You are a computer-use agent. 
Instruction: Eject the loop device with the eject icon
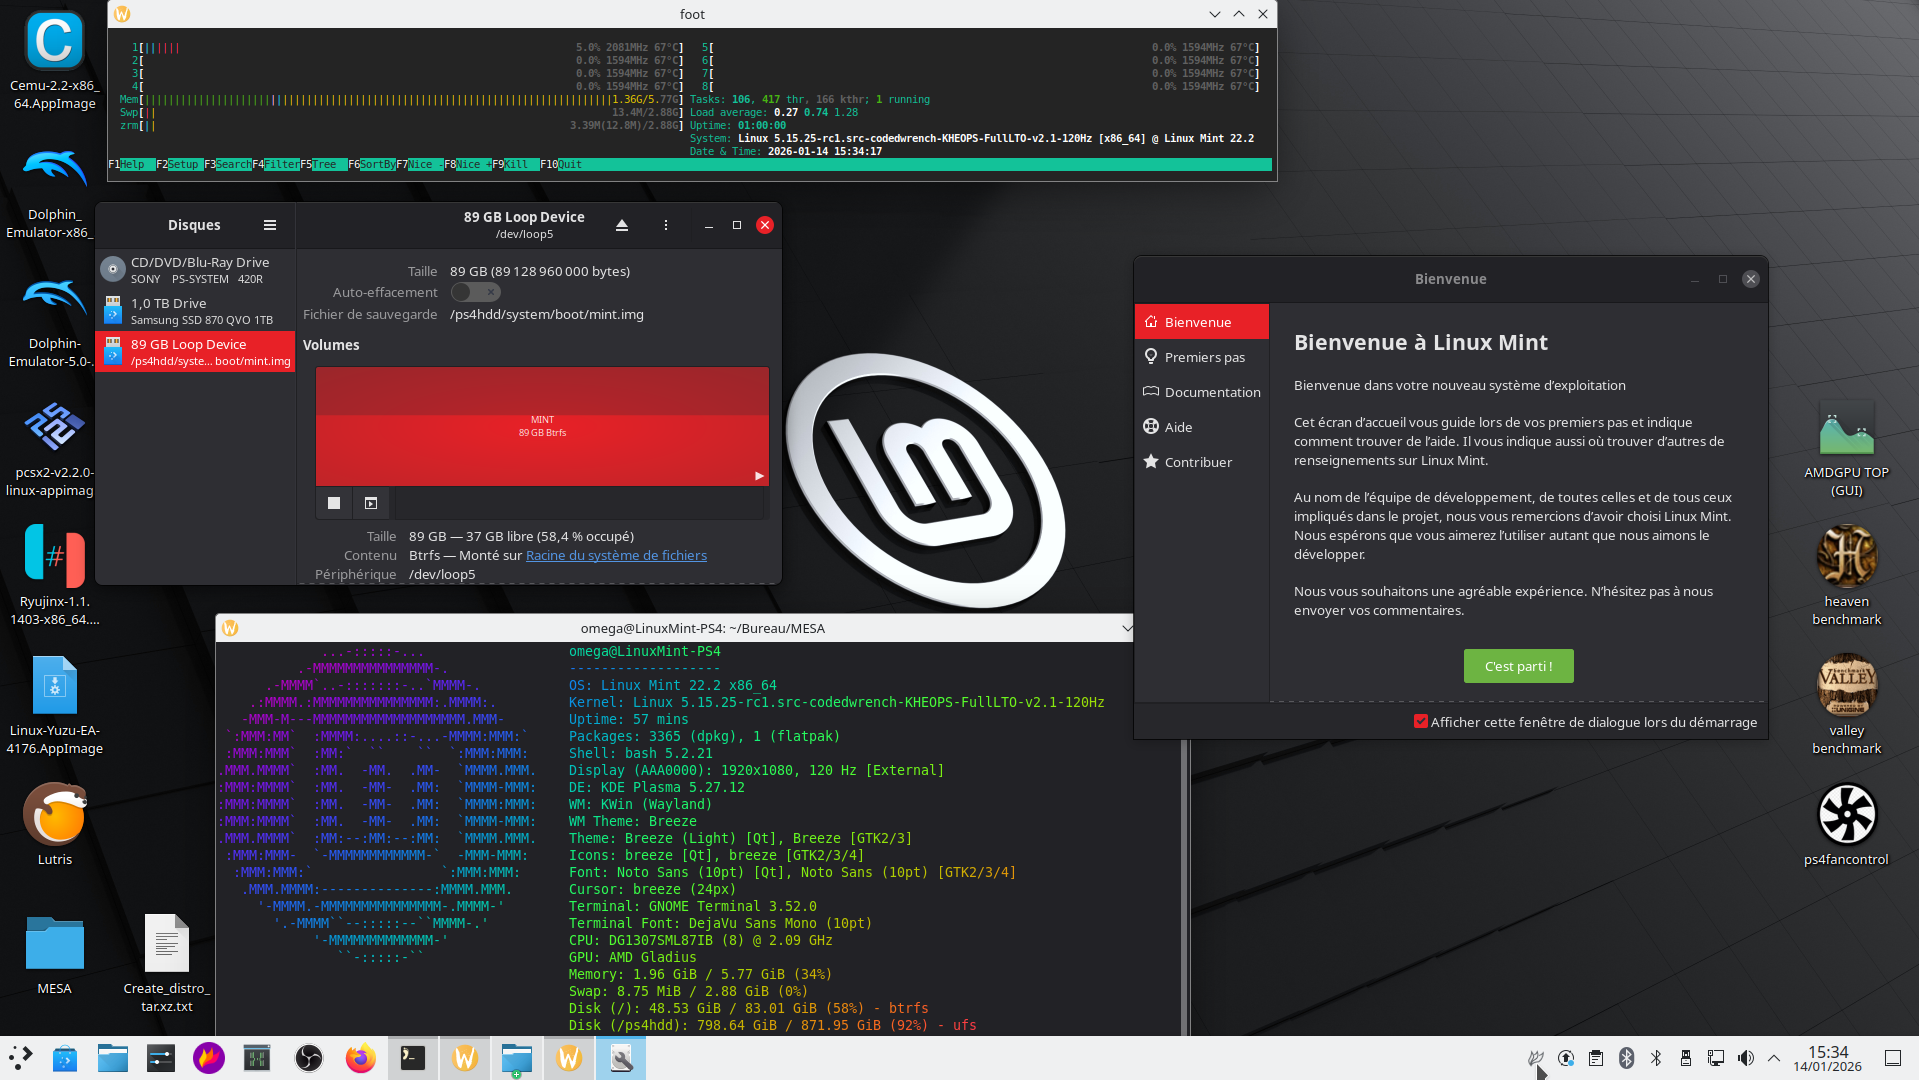[621, 225]
